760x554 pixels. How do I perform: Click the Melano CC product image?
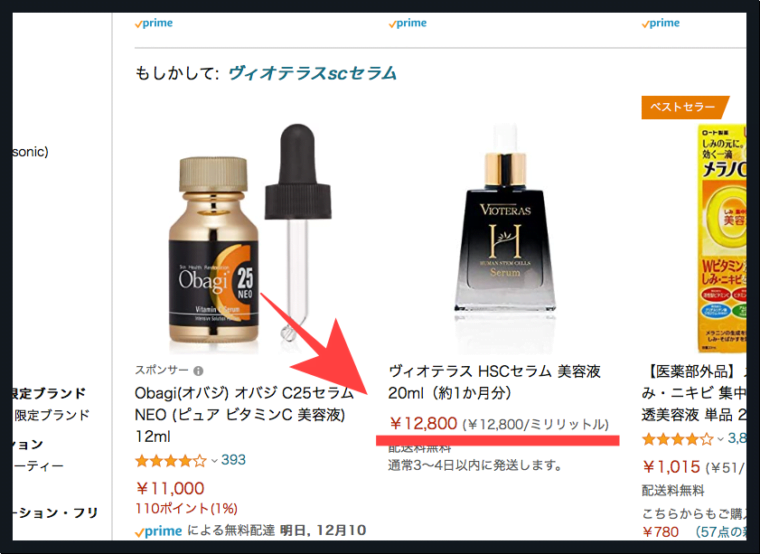click(x=722, y=238)
